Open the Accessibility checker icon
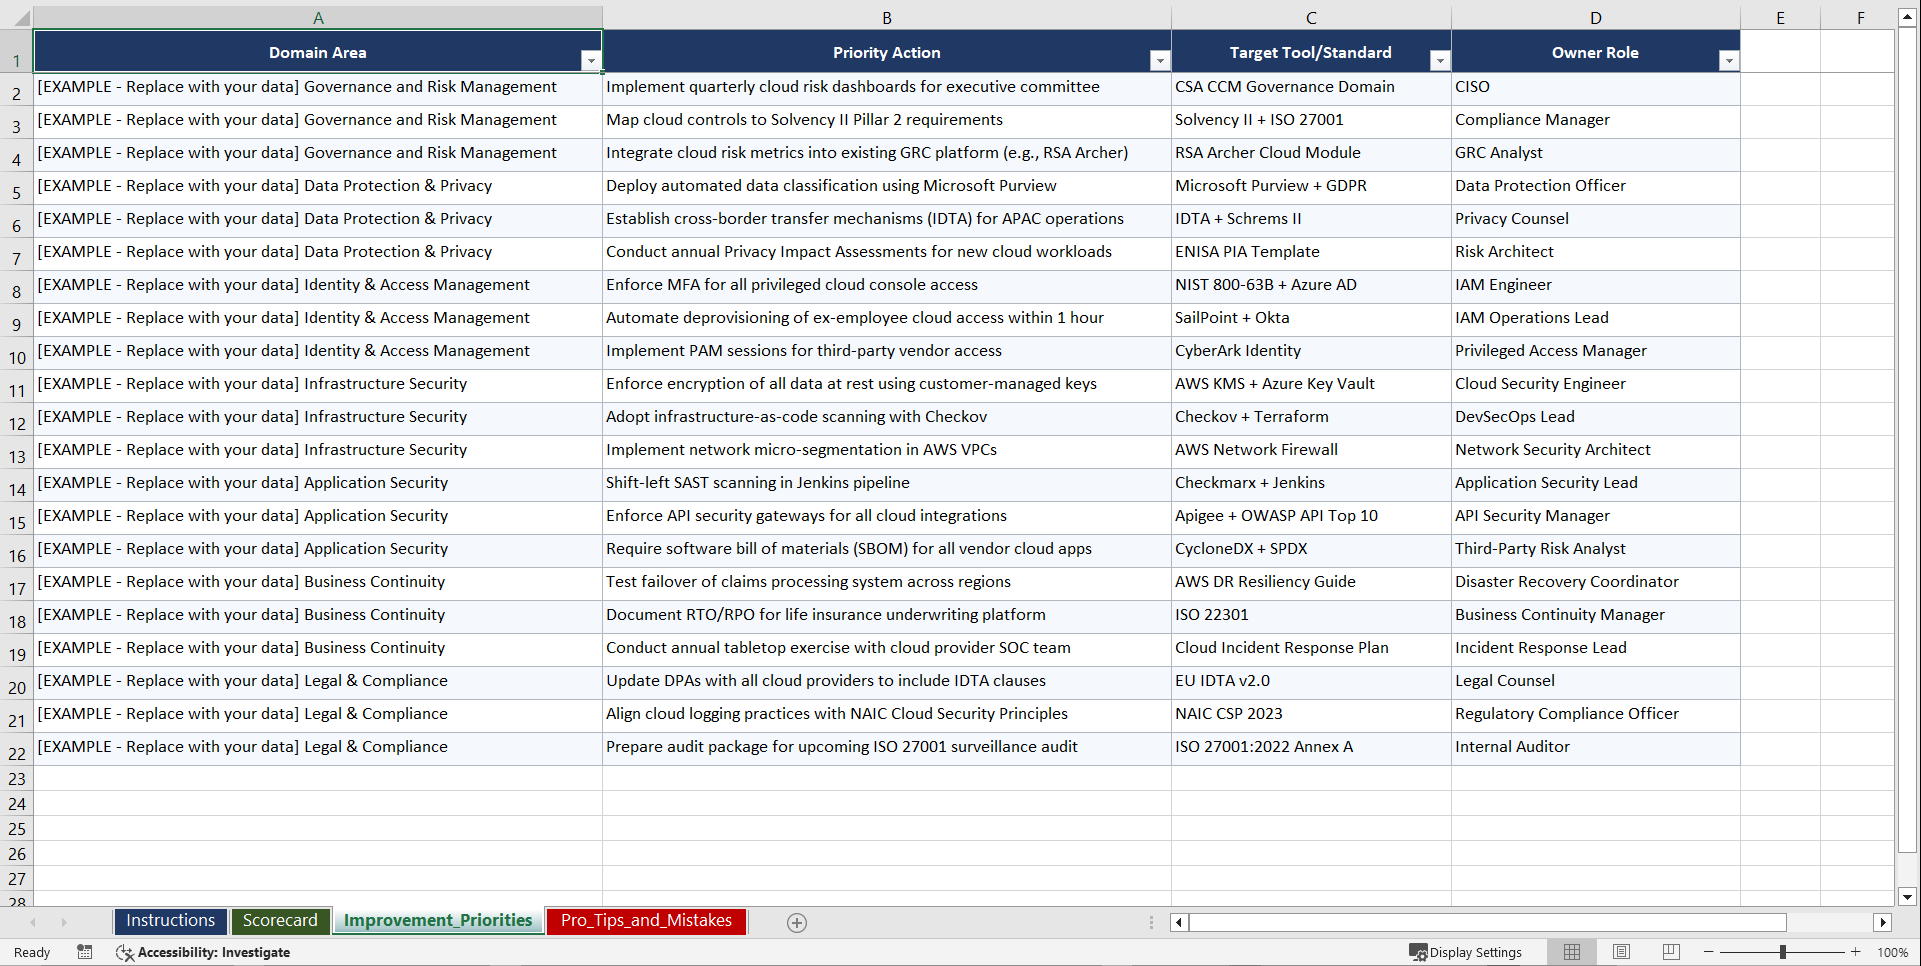 pos(125,952)
